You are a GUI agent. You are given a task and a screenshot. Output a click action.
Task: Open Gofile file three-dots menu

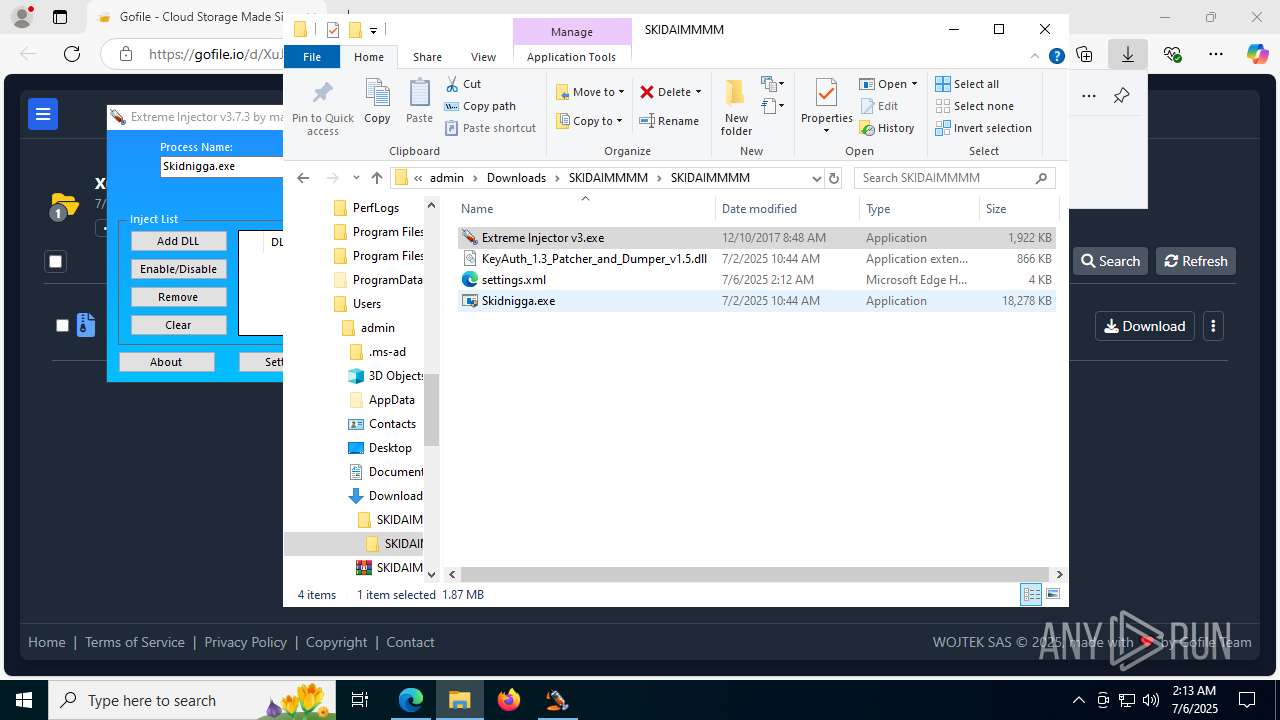pos(1213,326)
